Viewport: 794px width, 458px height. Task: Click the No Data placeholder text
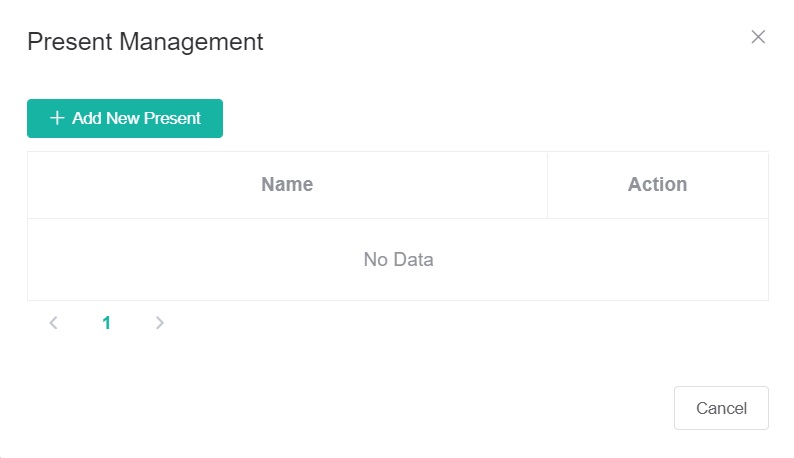[x=398, y=260]
